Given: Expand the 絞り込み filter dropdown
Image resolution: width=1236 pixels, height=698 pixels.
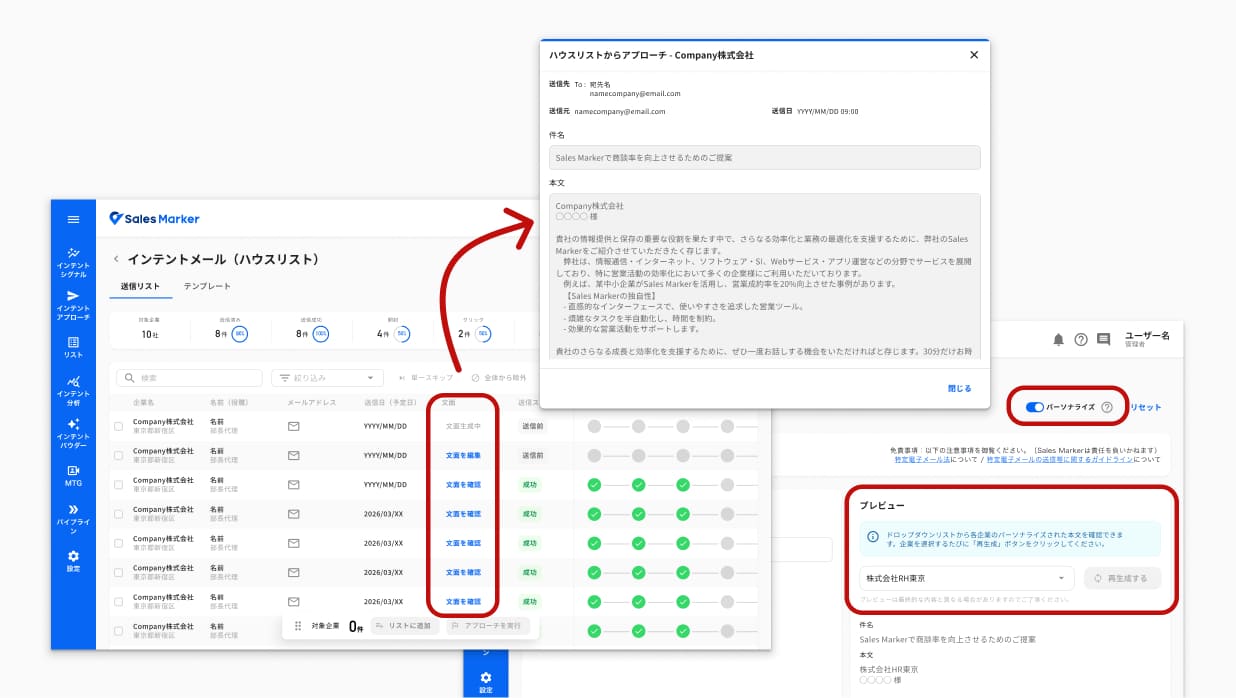Looking at the screenshot, I should 327,378.
